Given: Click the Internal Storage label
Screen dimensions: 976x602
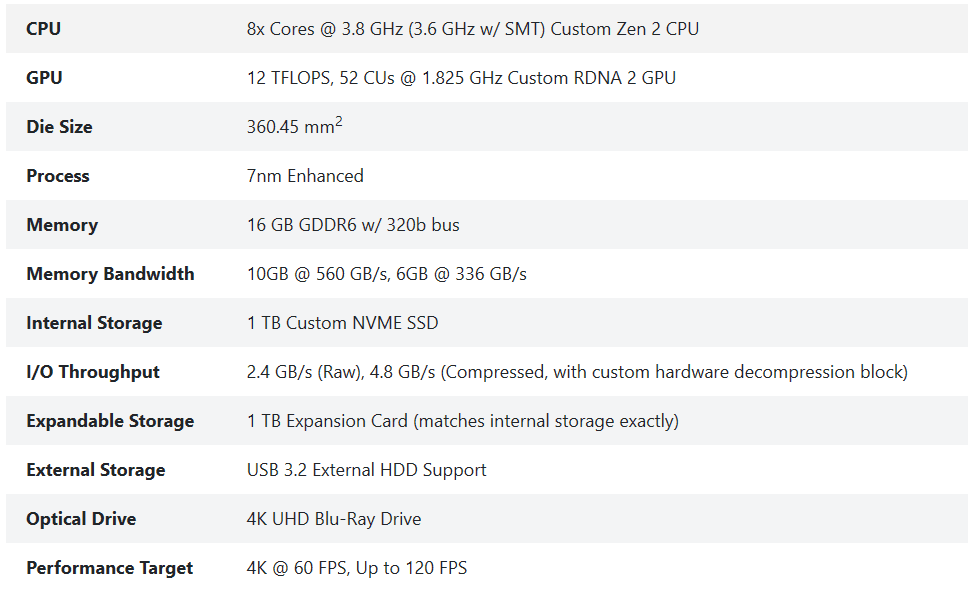Looking at the screenshot, I should point(94,323).
